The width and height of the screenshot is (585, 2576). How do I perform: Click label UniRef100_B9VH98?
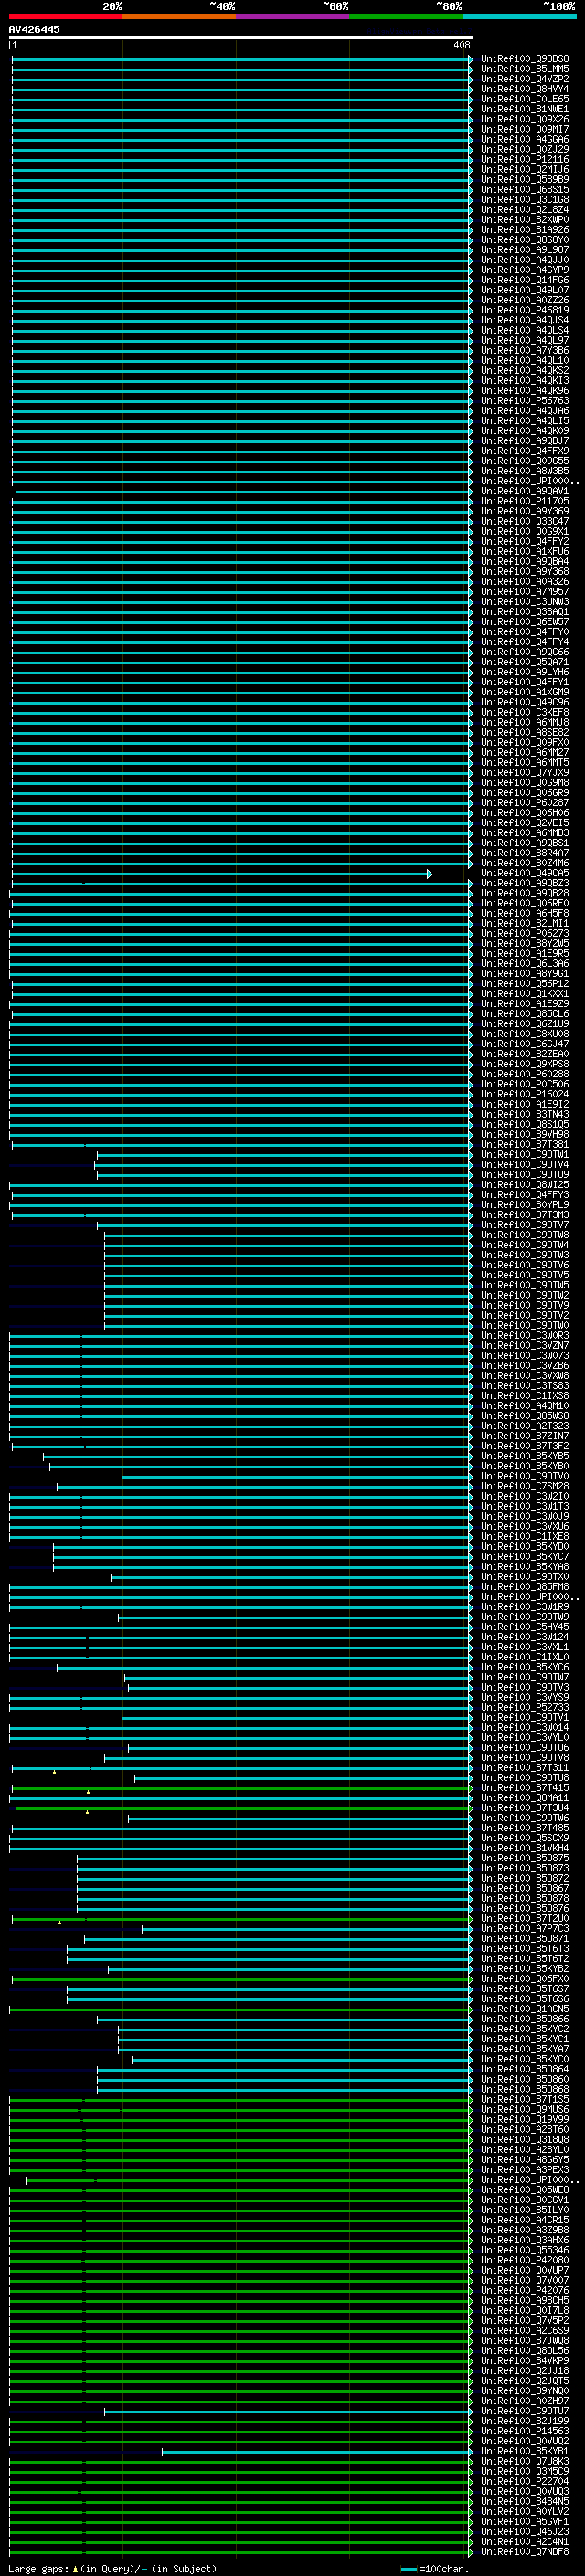(525, 1134)
